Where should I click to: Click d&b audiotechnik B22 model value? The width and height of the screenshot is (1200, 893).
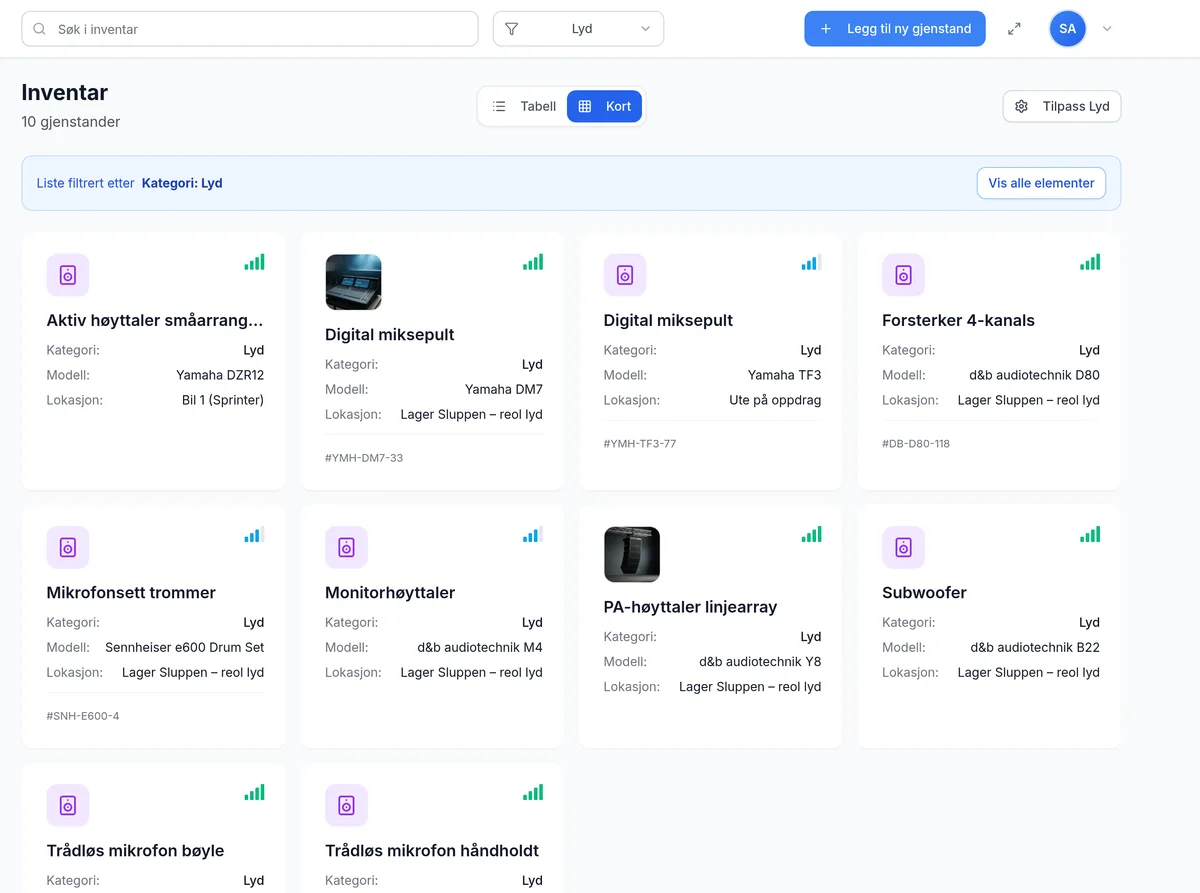1035,647
